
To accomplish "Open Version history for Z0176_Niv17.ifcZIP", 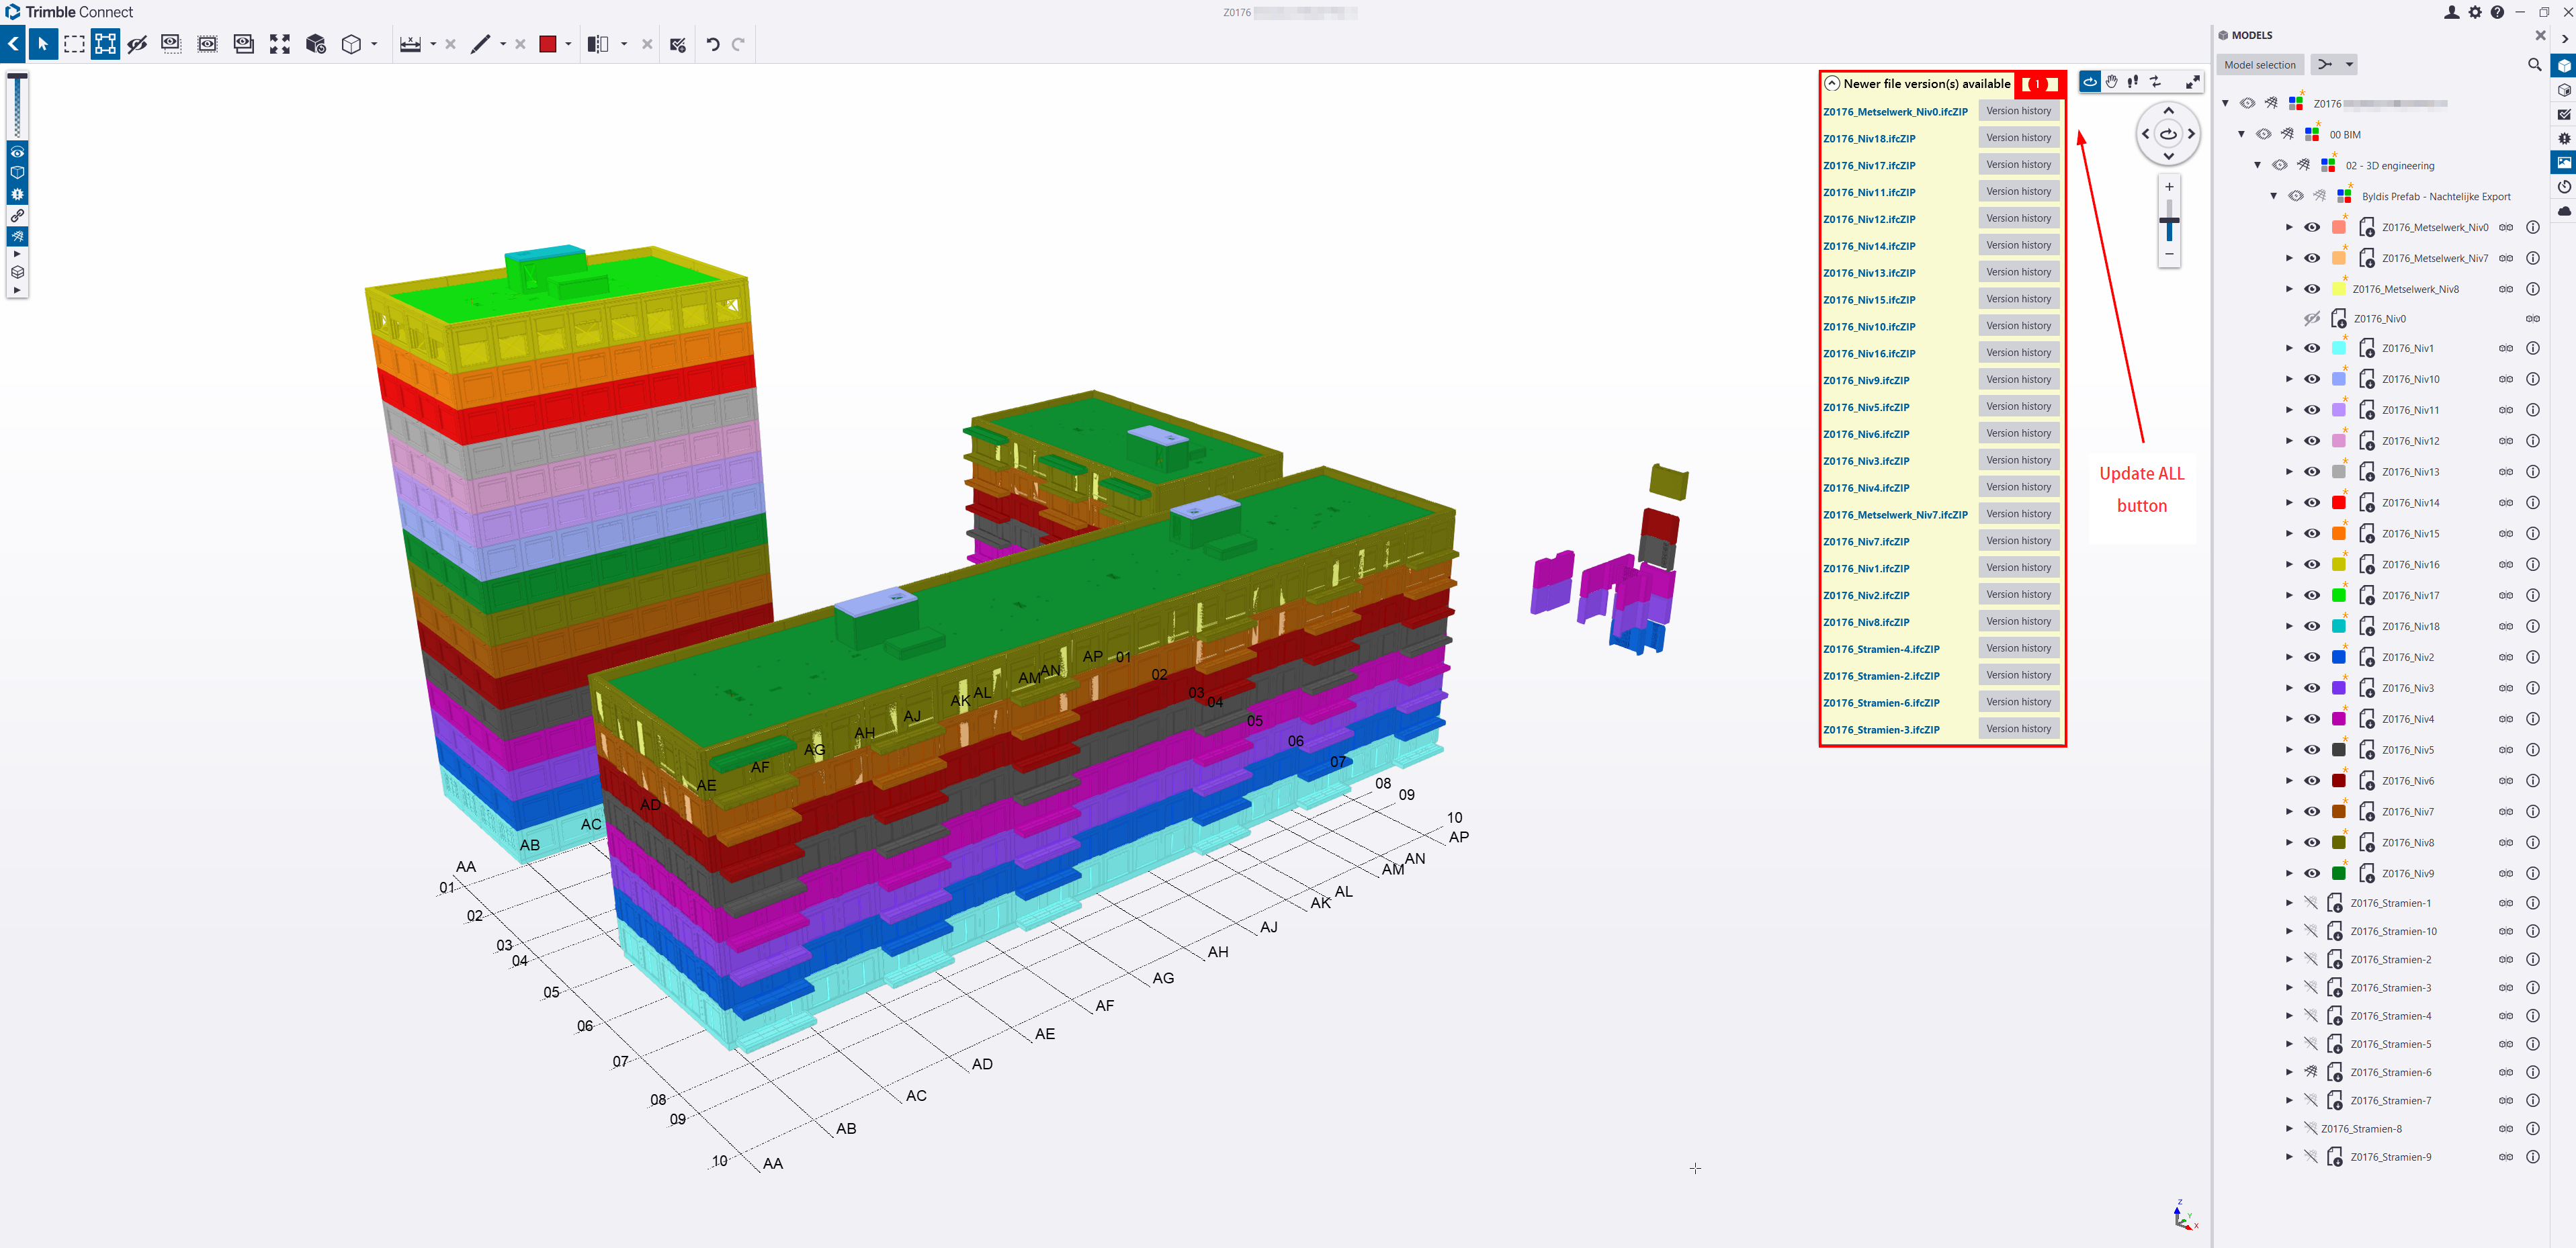I will pos(2018,165).
